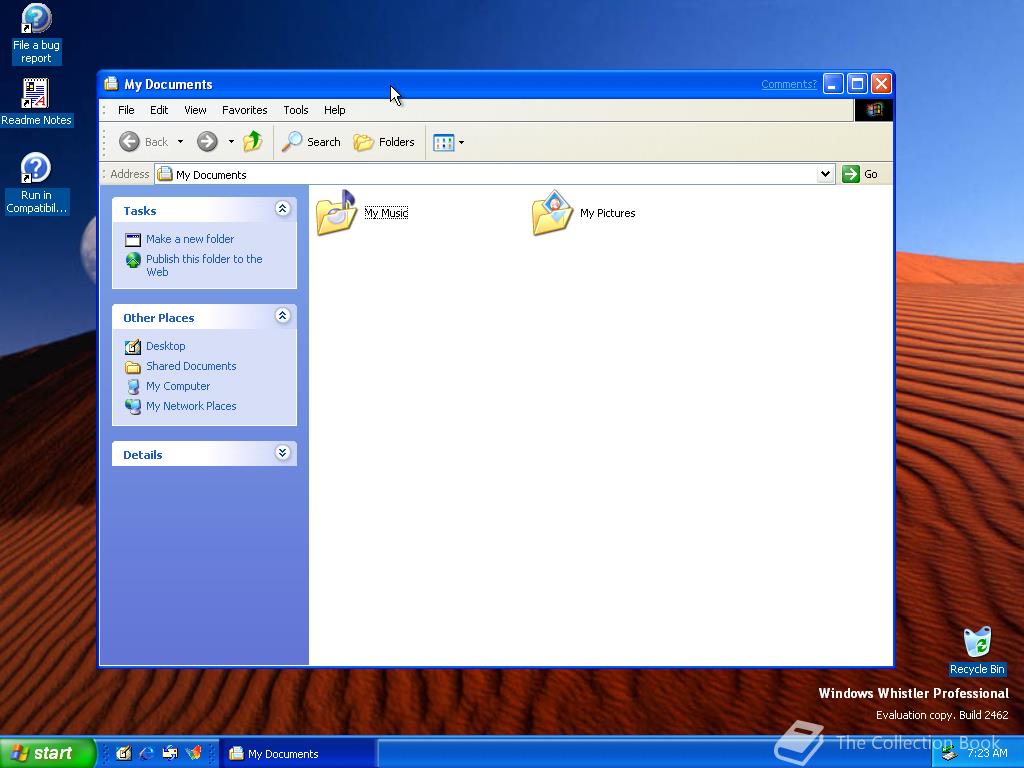Select Run in Compatibility desktop icon
Viewport: 1024px width, 768px height.
(x=36, y=184)
